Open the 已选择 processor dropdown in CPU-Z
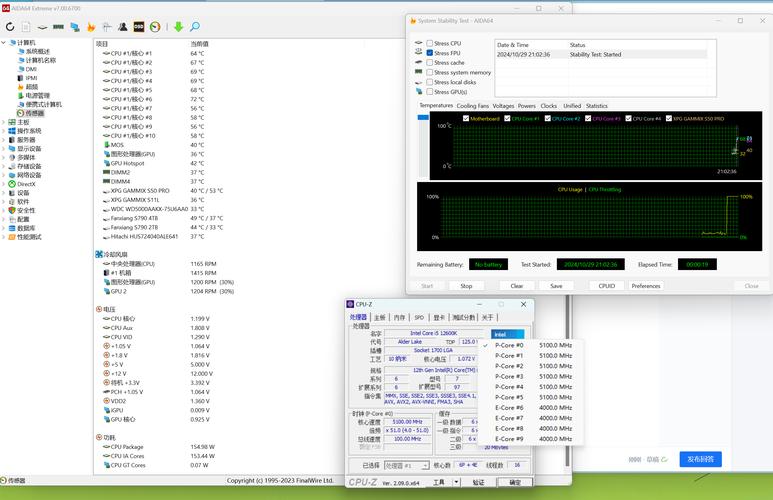This screenshot has width=773, height=500. (x=405, y=465)
